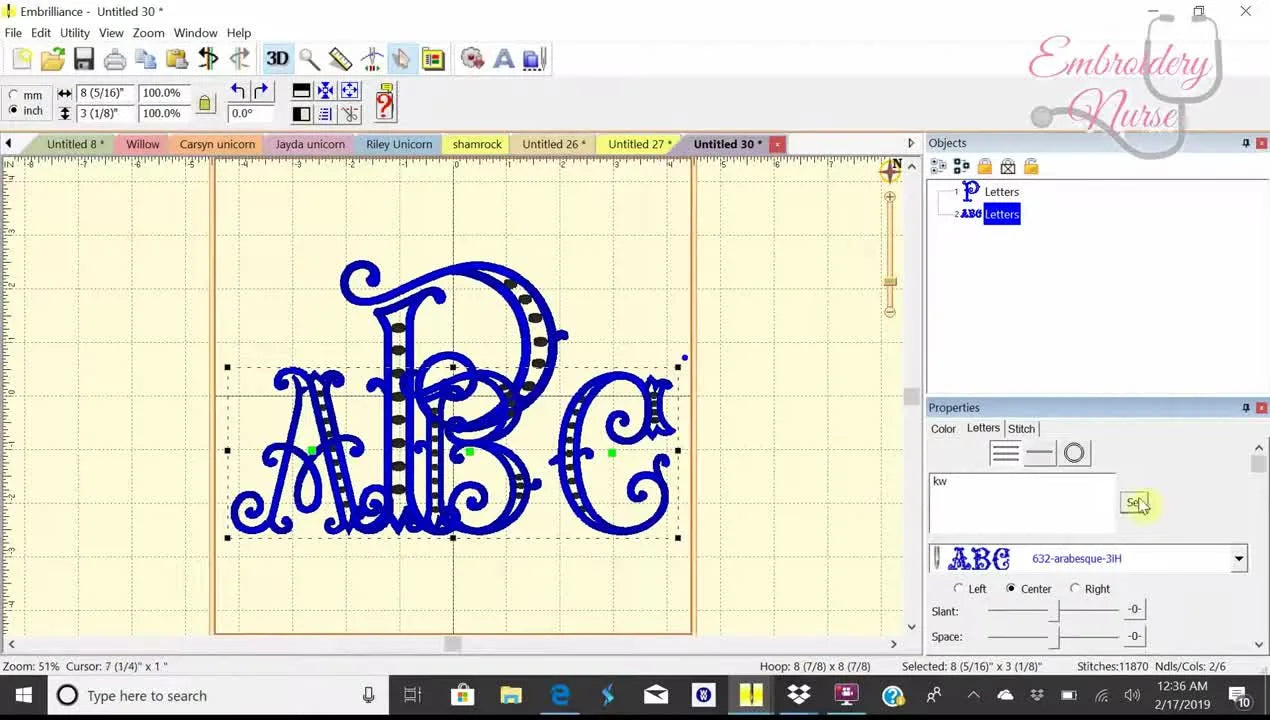The height and width of the screenshot is (720, 1270).
Task: Select the Lettering tool with blue A
Action: 504,58
